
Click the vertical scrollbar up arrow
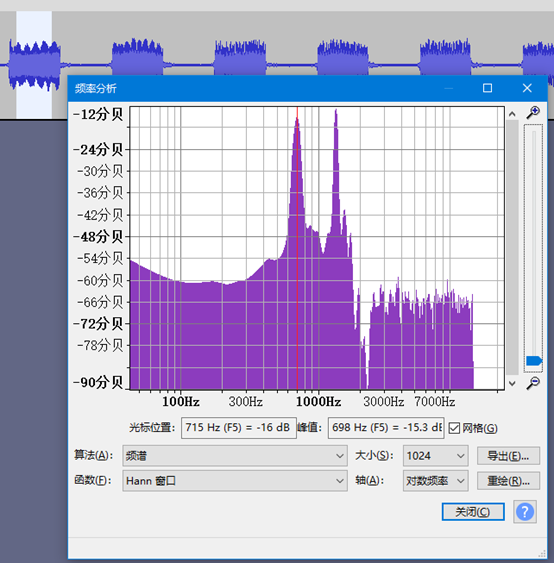pyautogui.click(x=512, y=114)
